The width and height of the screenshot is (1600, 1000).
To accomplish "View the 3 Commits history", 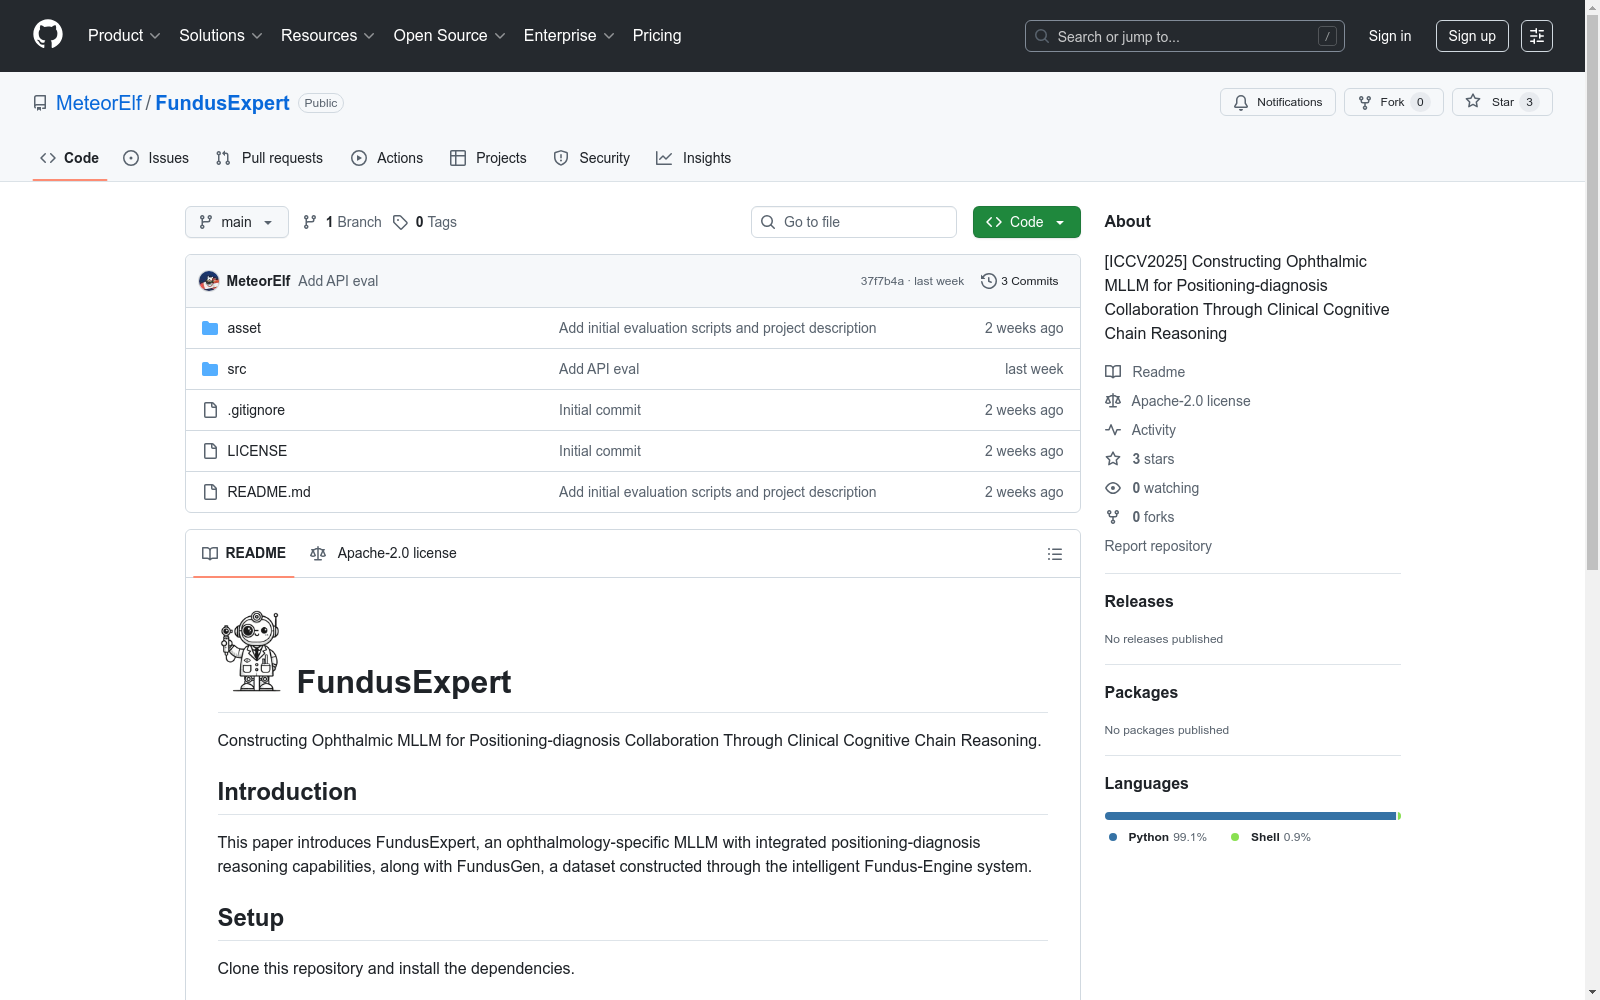I will [x=1020, y=281].
